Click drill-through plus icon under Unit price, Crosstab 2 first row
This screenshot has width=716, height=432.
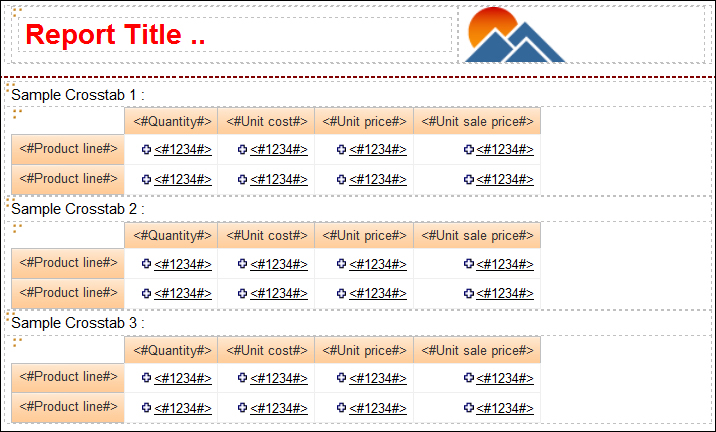341,263
